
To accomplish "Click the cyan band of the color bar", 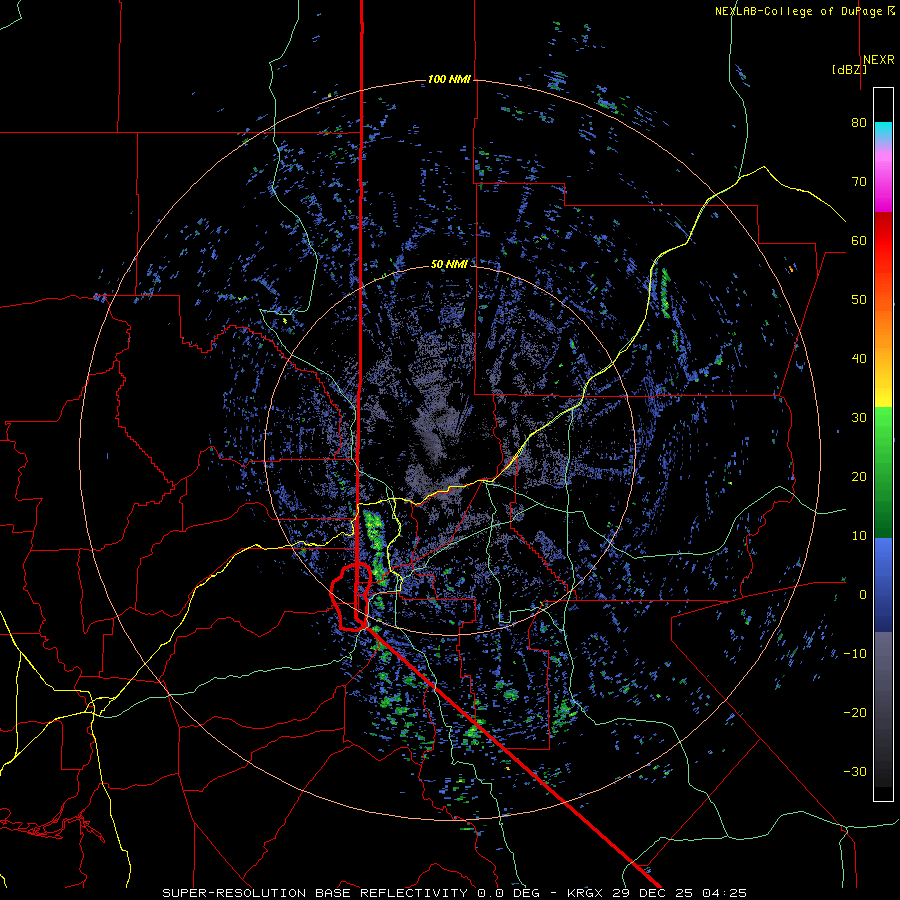I will (883, 132).
